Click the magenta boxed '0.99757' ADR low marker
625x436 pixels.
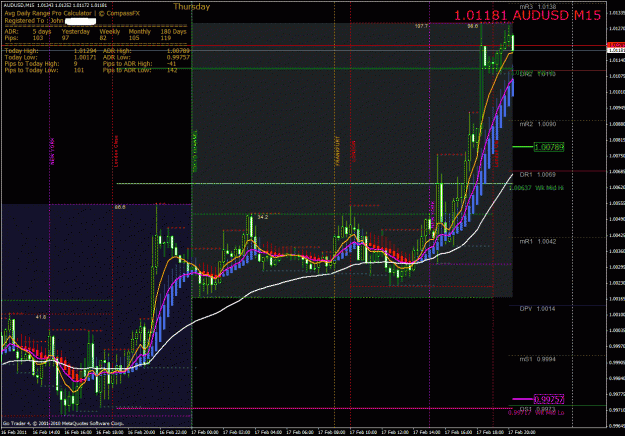(549, 399)
